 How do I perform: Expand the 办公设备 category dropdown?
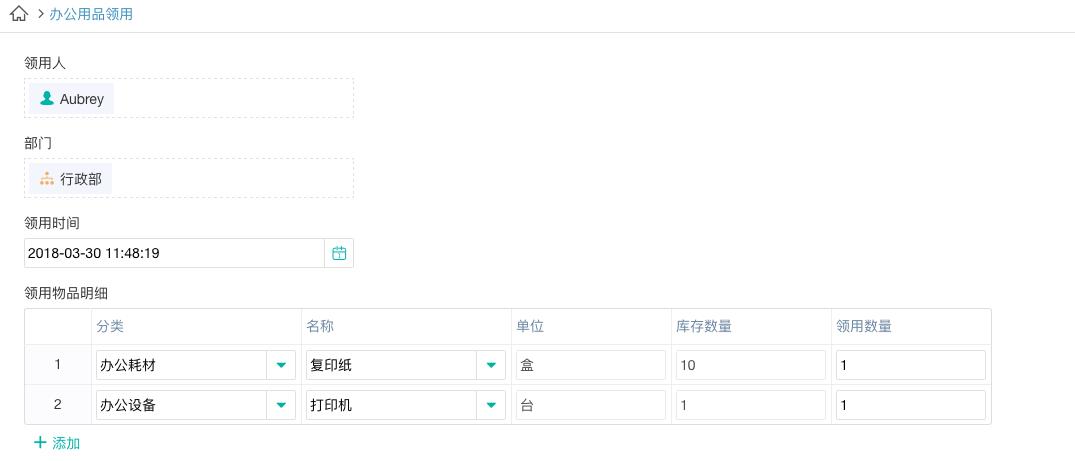pos(281,405)
